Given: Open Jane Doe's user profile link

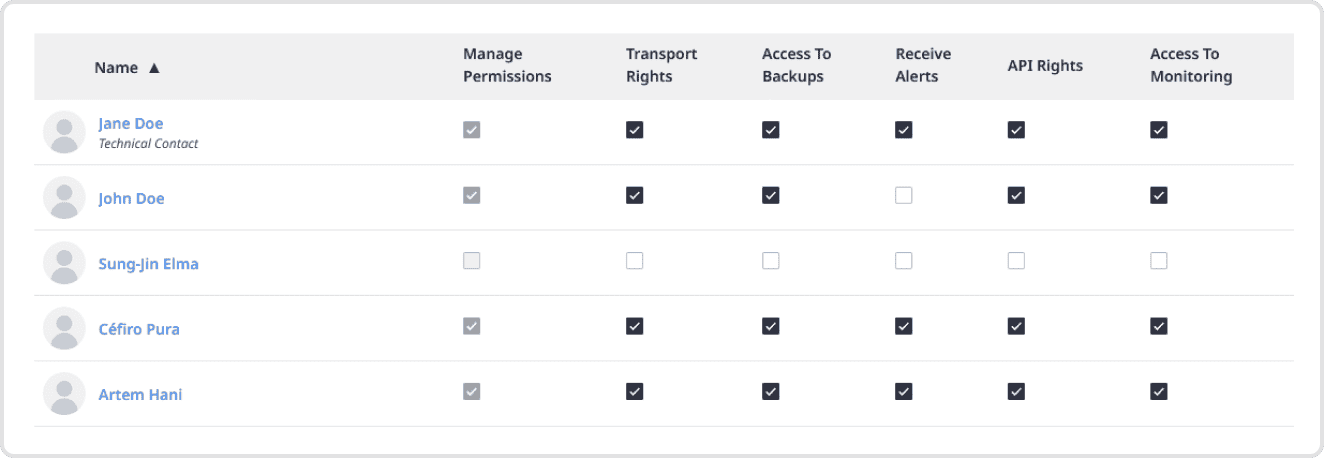Looking at the screenshot, I should point(130,123).
